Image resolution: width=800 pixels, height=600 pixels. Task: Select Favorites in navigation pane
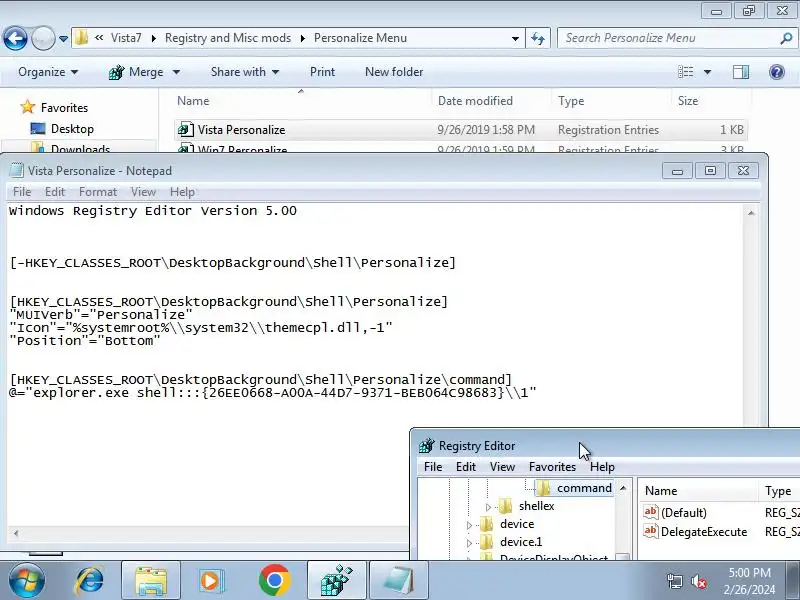point(64,108)
